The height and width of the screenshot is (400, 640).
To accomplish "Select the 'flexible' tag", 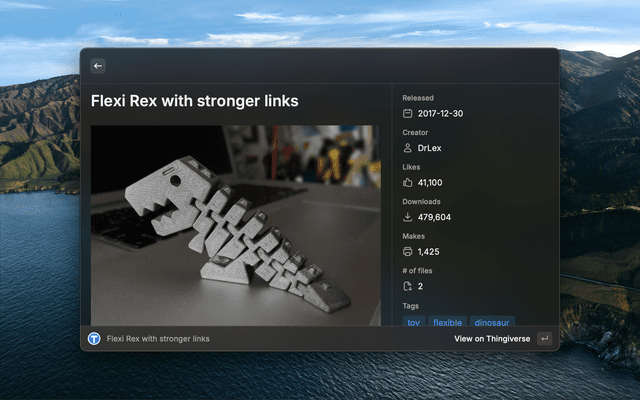I will [447, 322].
